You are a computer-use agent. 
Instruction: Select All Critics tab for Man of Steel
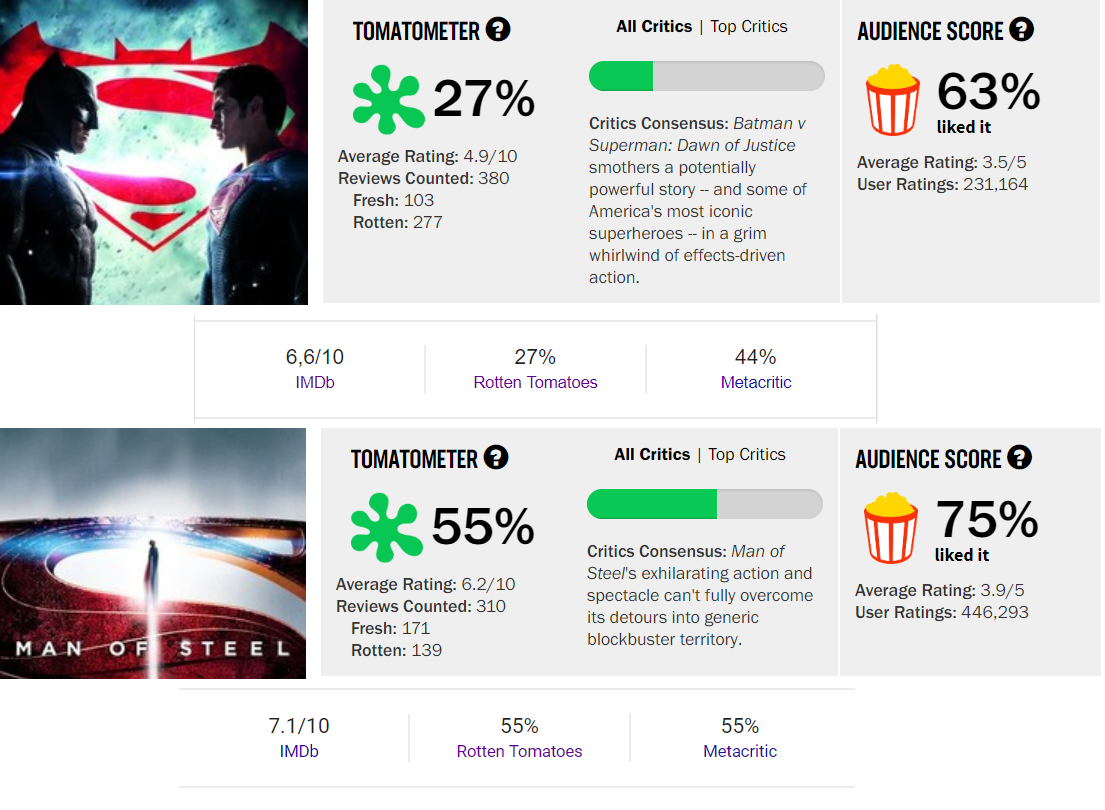pyautogui.click(x=652, y=455)
